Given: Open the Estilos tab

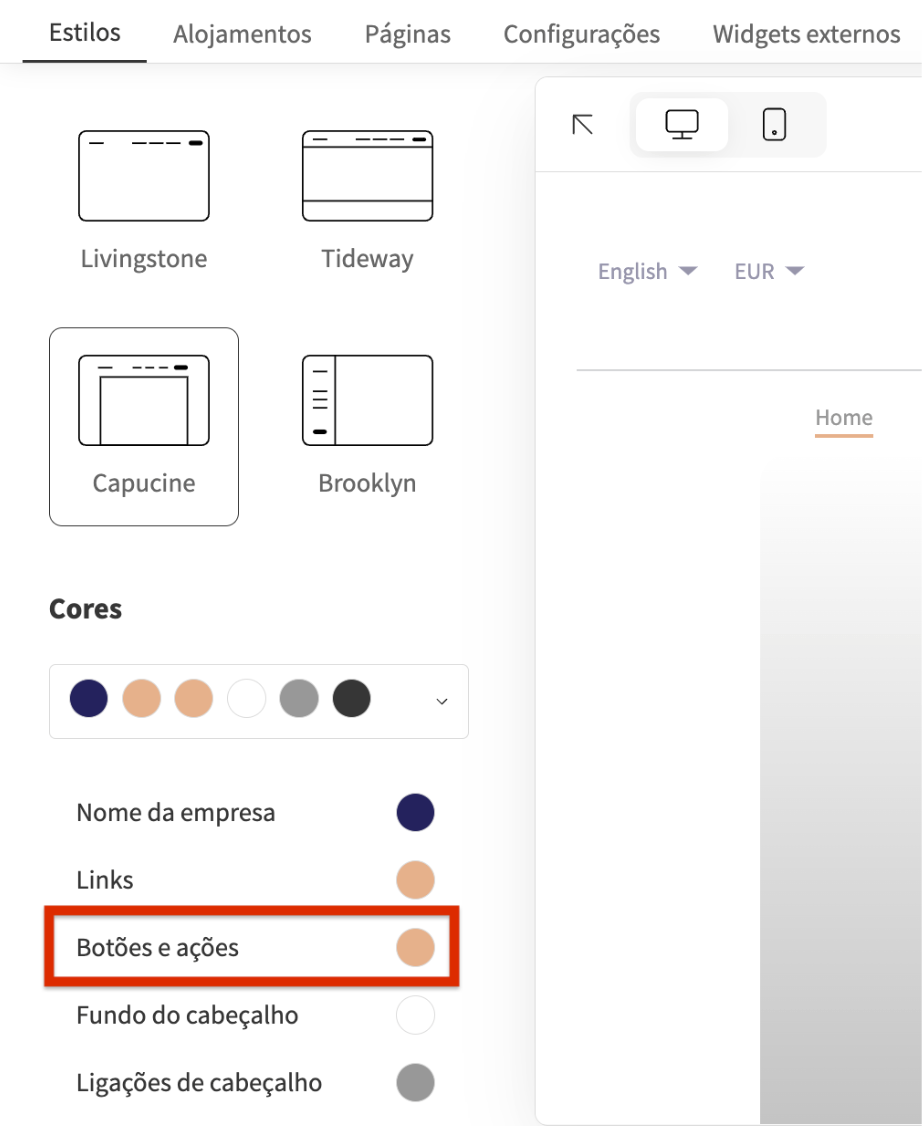Looking at the screenshot, I should coord(85,32).
